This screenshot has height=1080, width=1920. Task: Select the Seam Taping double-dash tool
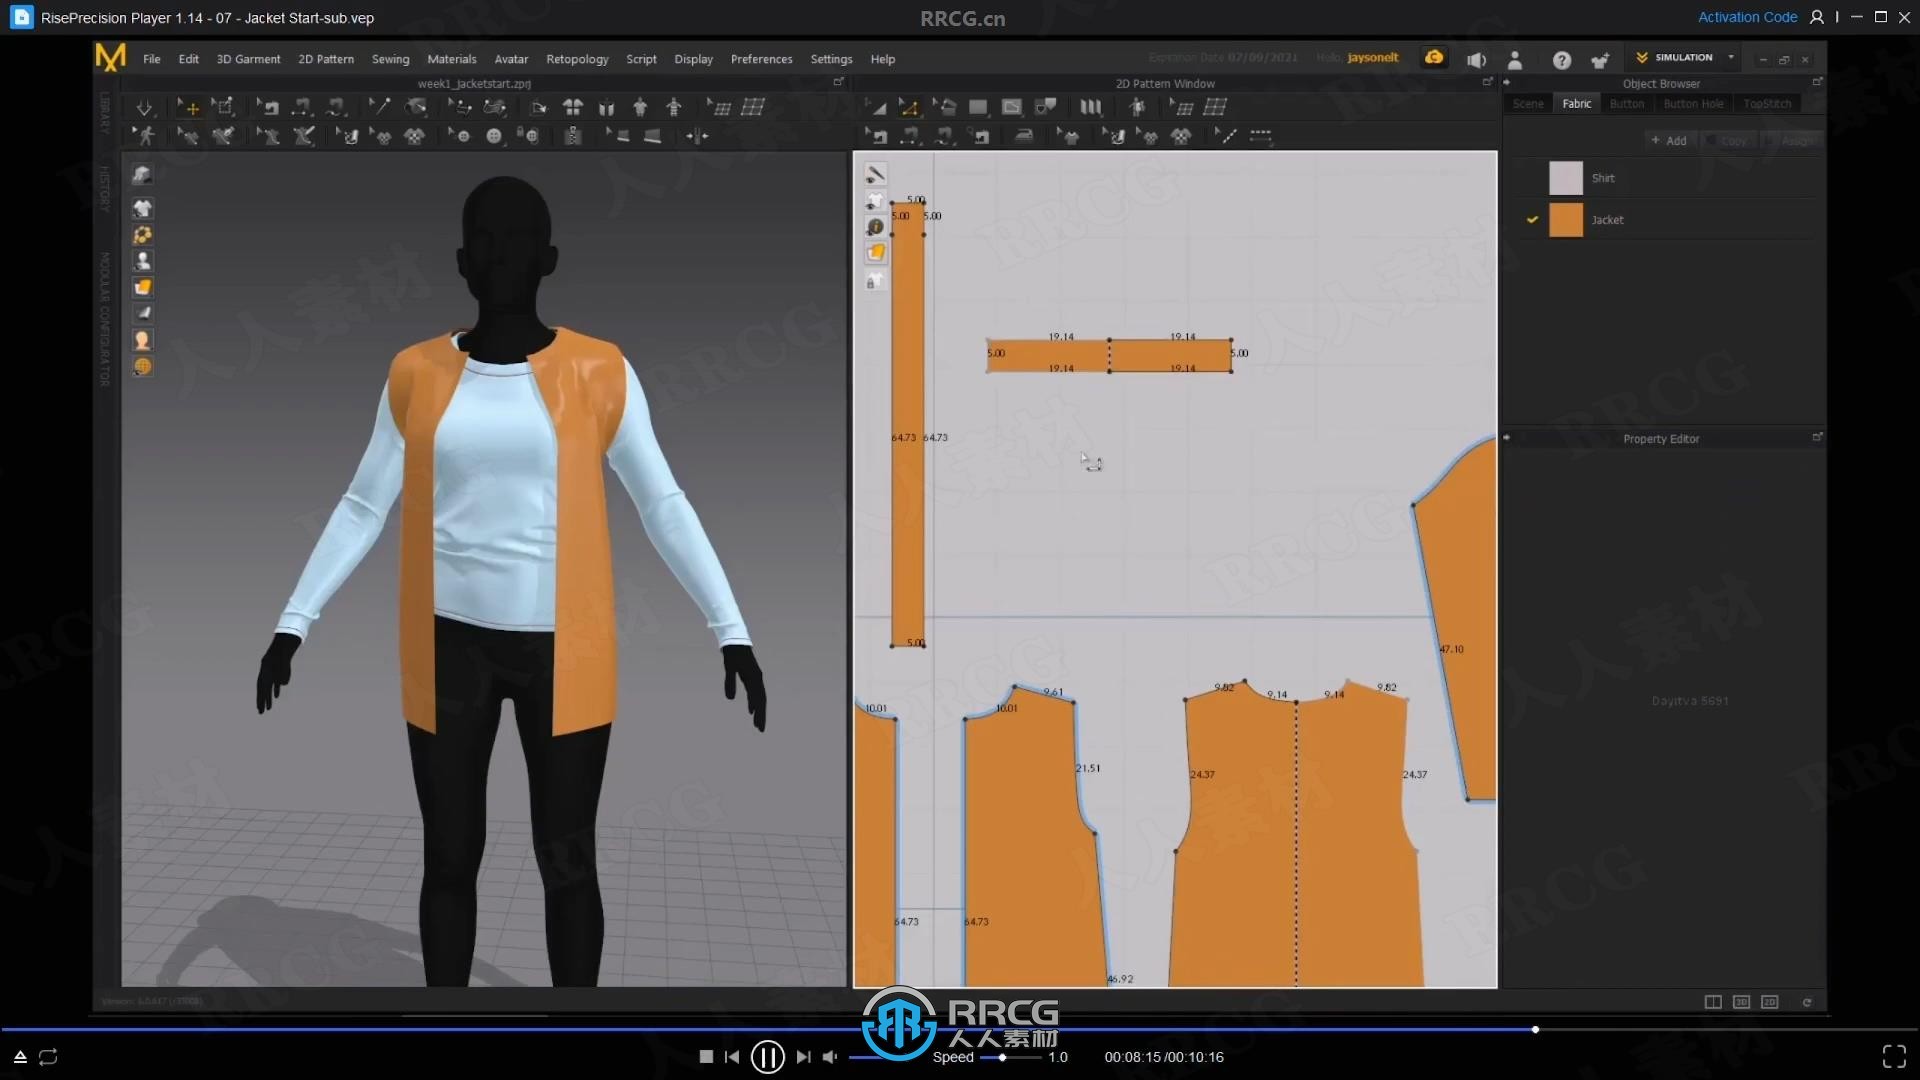click(1260, 136)
